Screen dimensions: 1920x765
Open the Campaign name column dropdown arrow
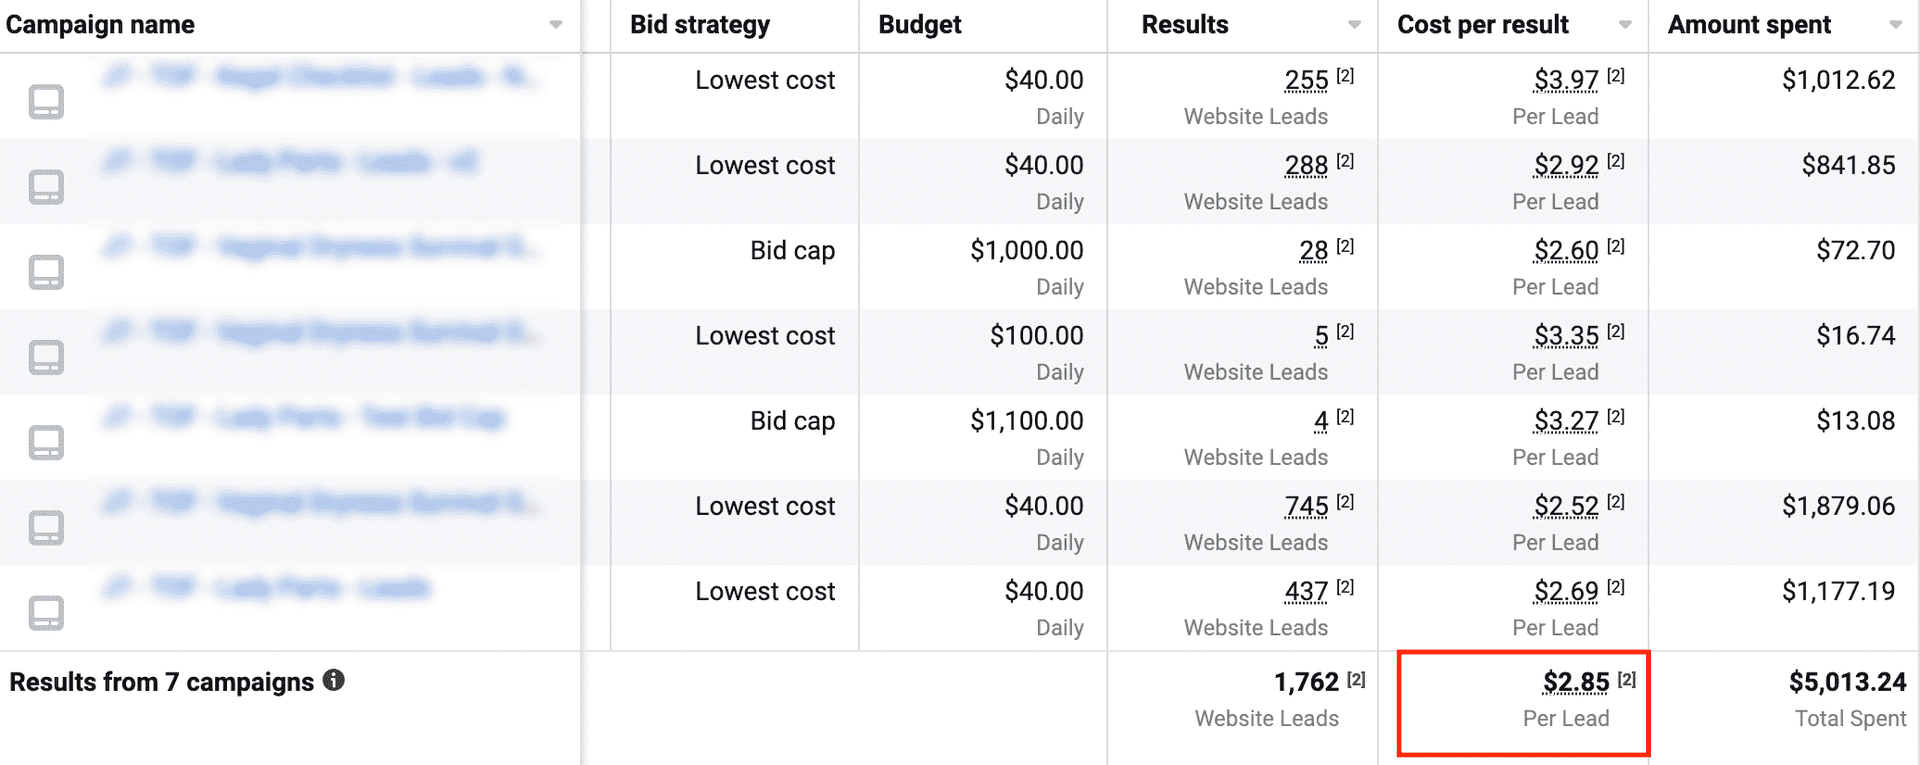[x=556, y=25]
